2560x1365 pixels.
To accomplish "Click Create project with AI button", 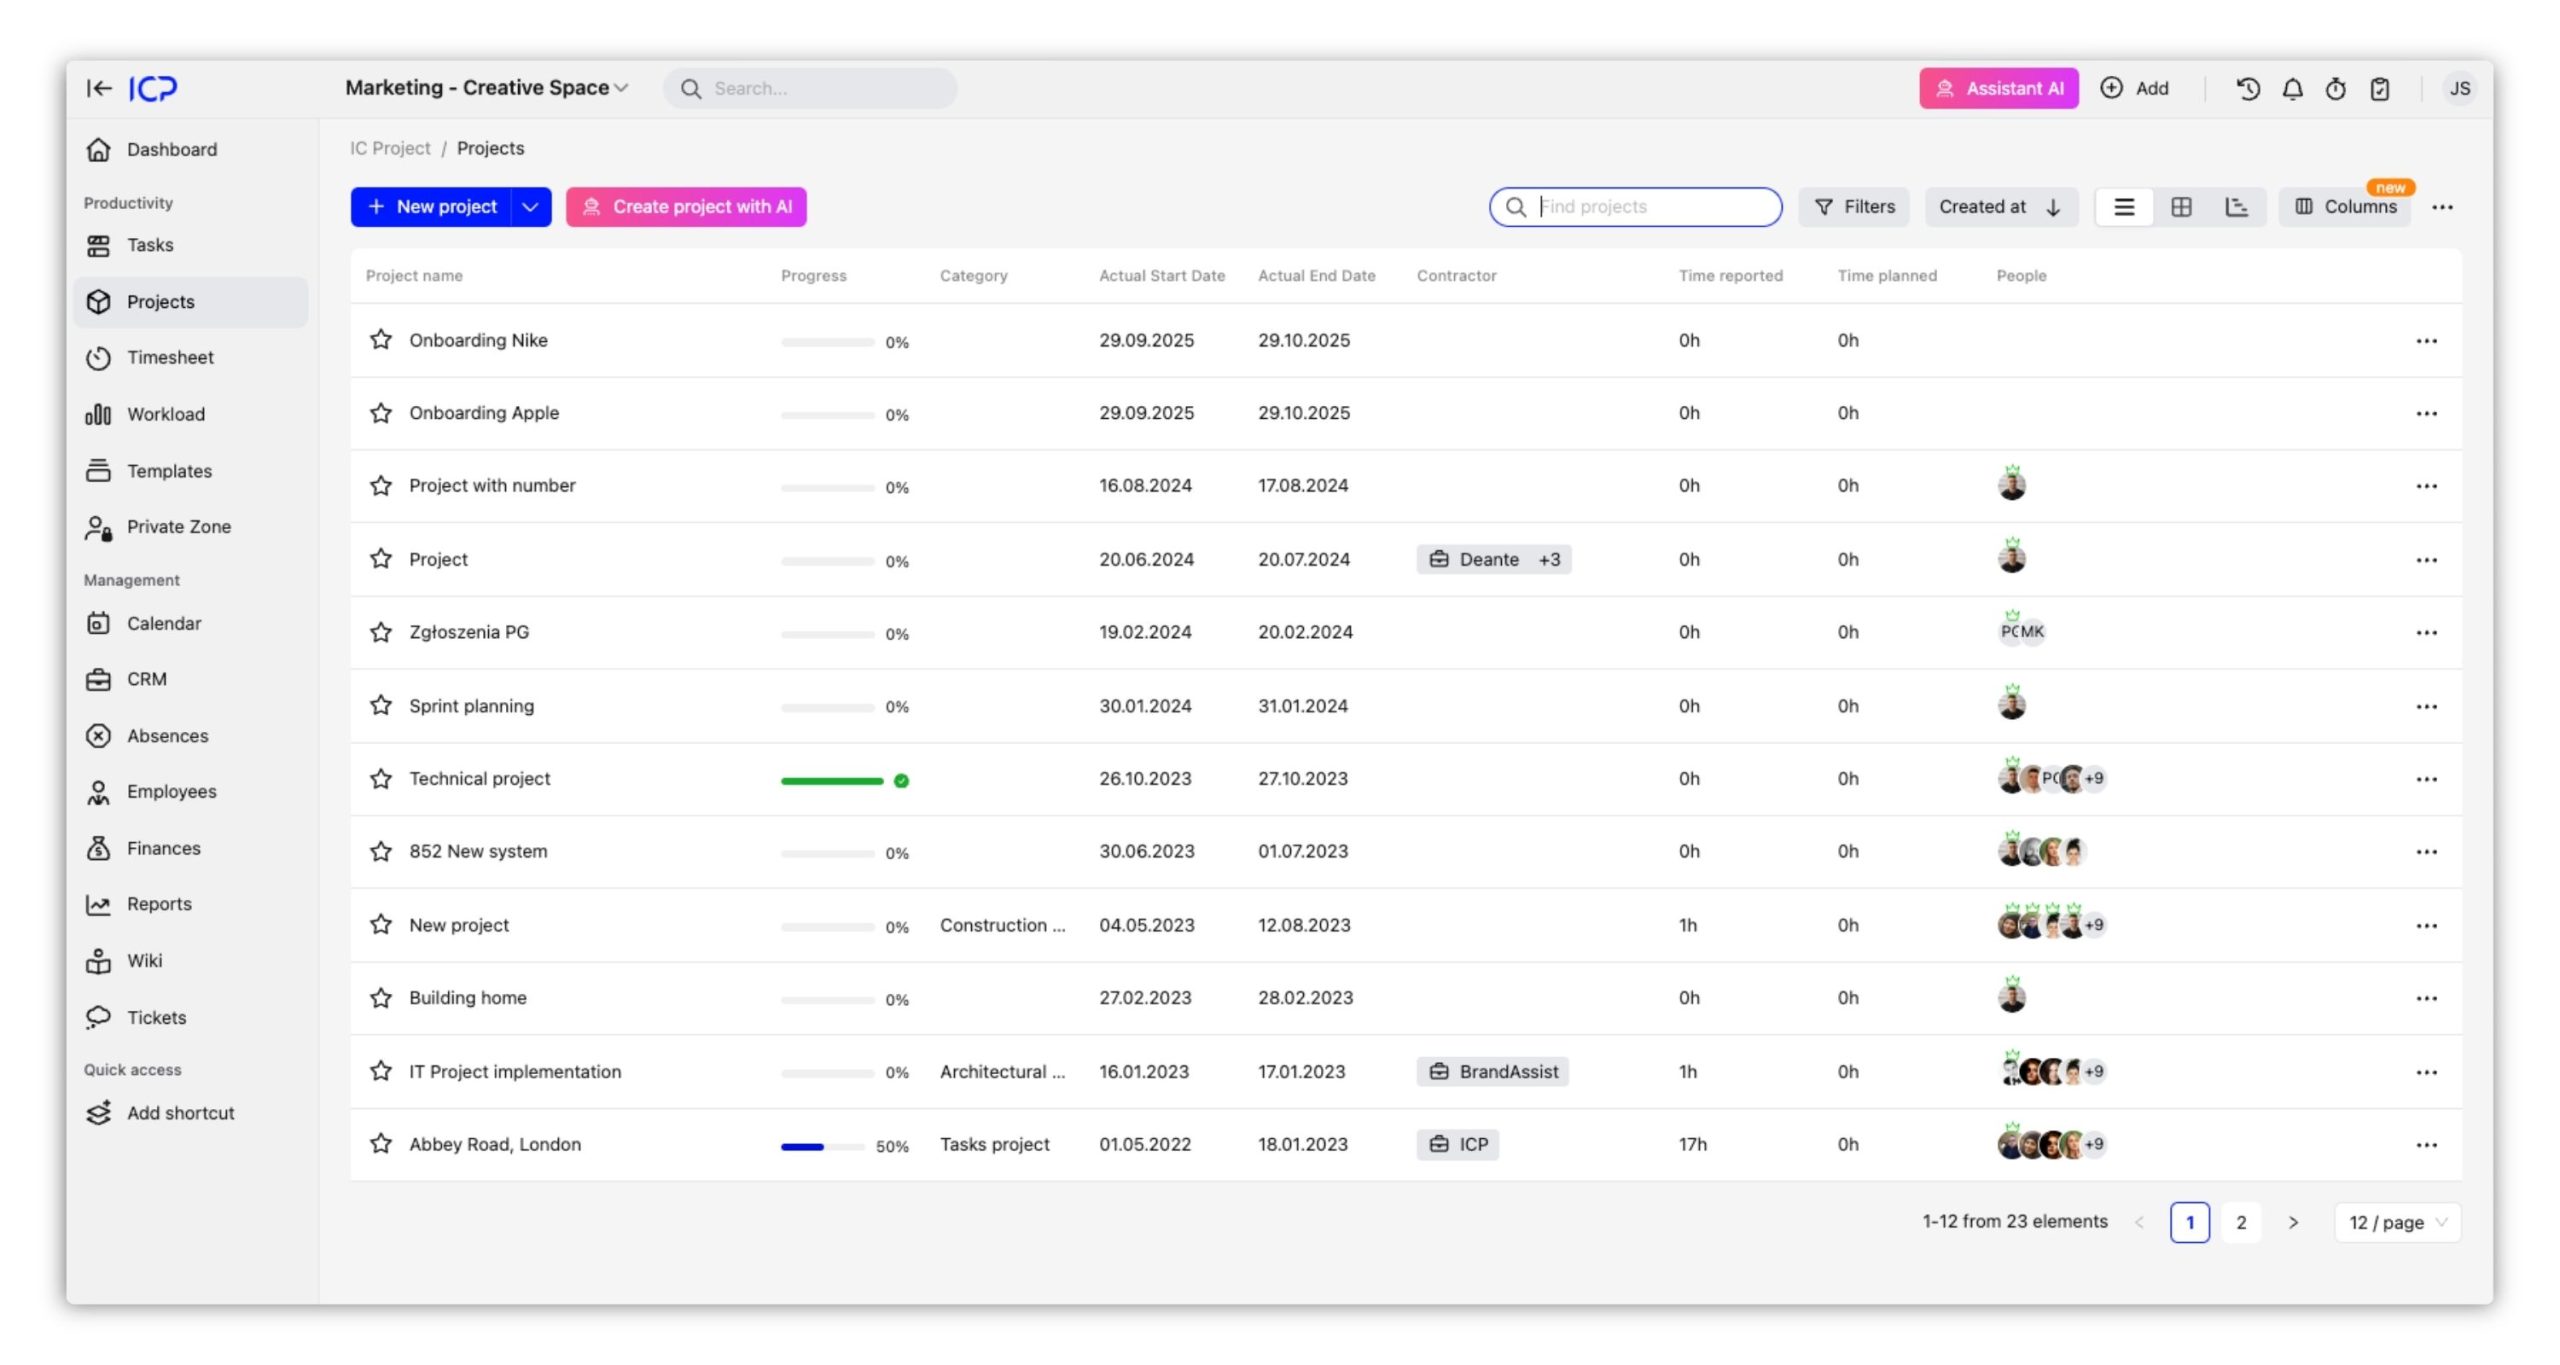I will pyautogui.click(x=686, y=207).
